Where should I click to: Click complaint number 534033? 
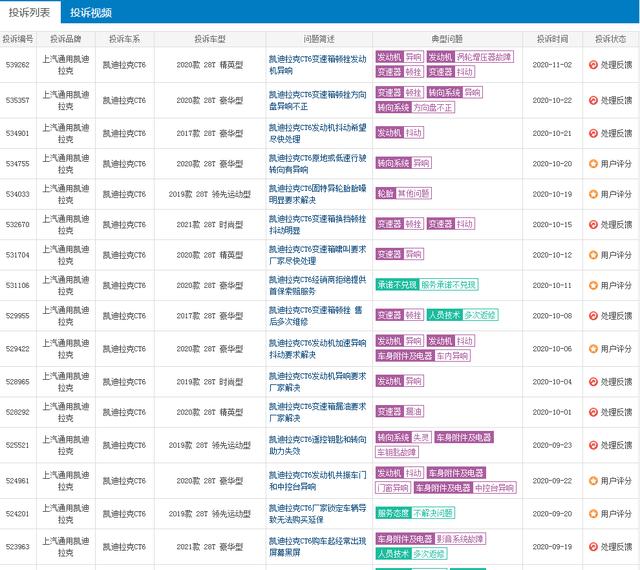18,194
